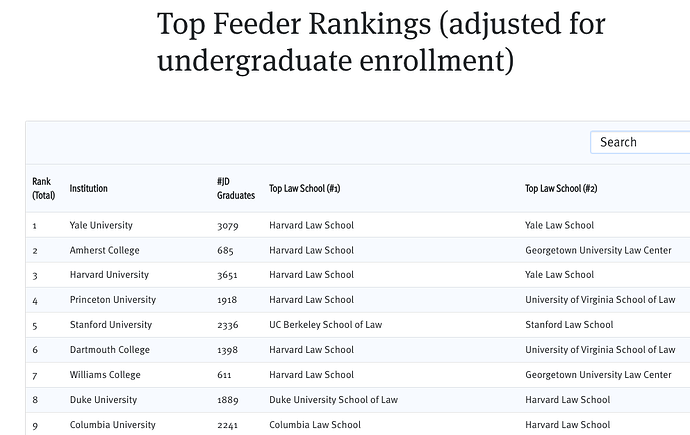
Task: Sort by Top Law School (#1) header
Action: pyautogui.click(x=305, y=189)
